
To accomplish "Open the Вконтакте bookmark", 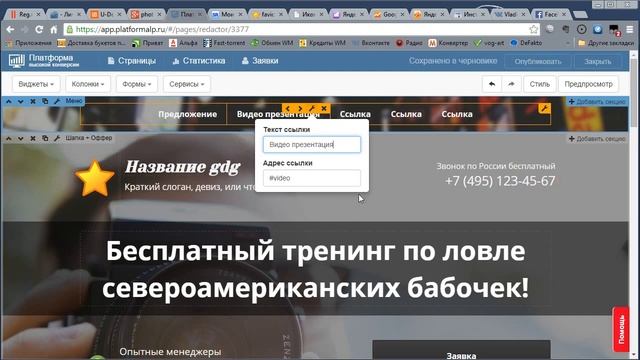I will click(x=371, y=42).
